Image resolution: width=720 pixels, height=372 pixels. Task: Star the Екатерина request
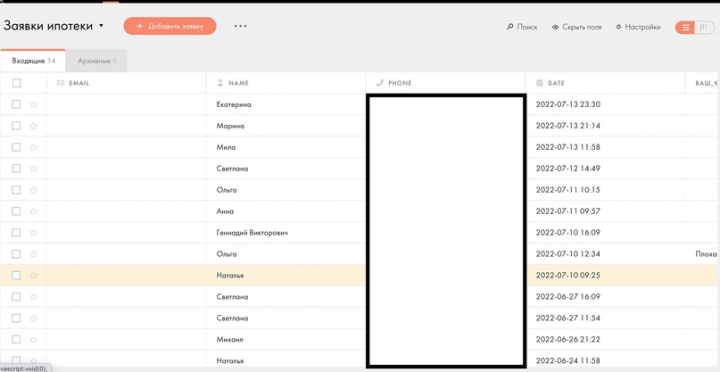click(33, 104)
